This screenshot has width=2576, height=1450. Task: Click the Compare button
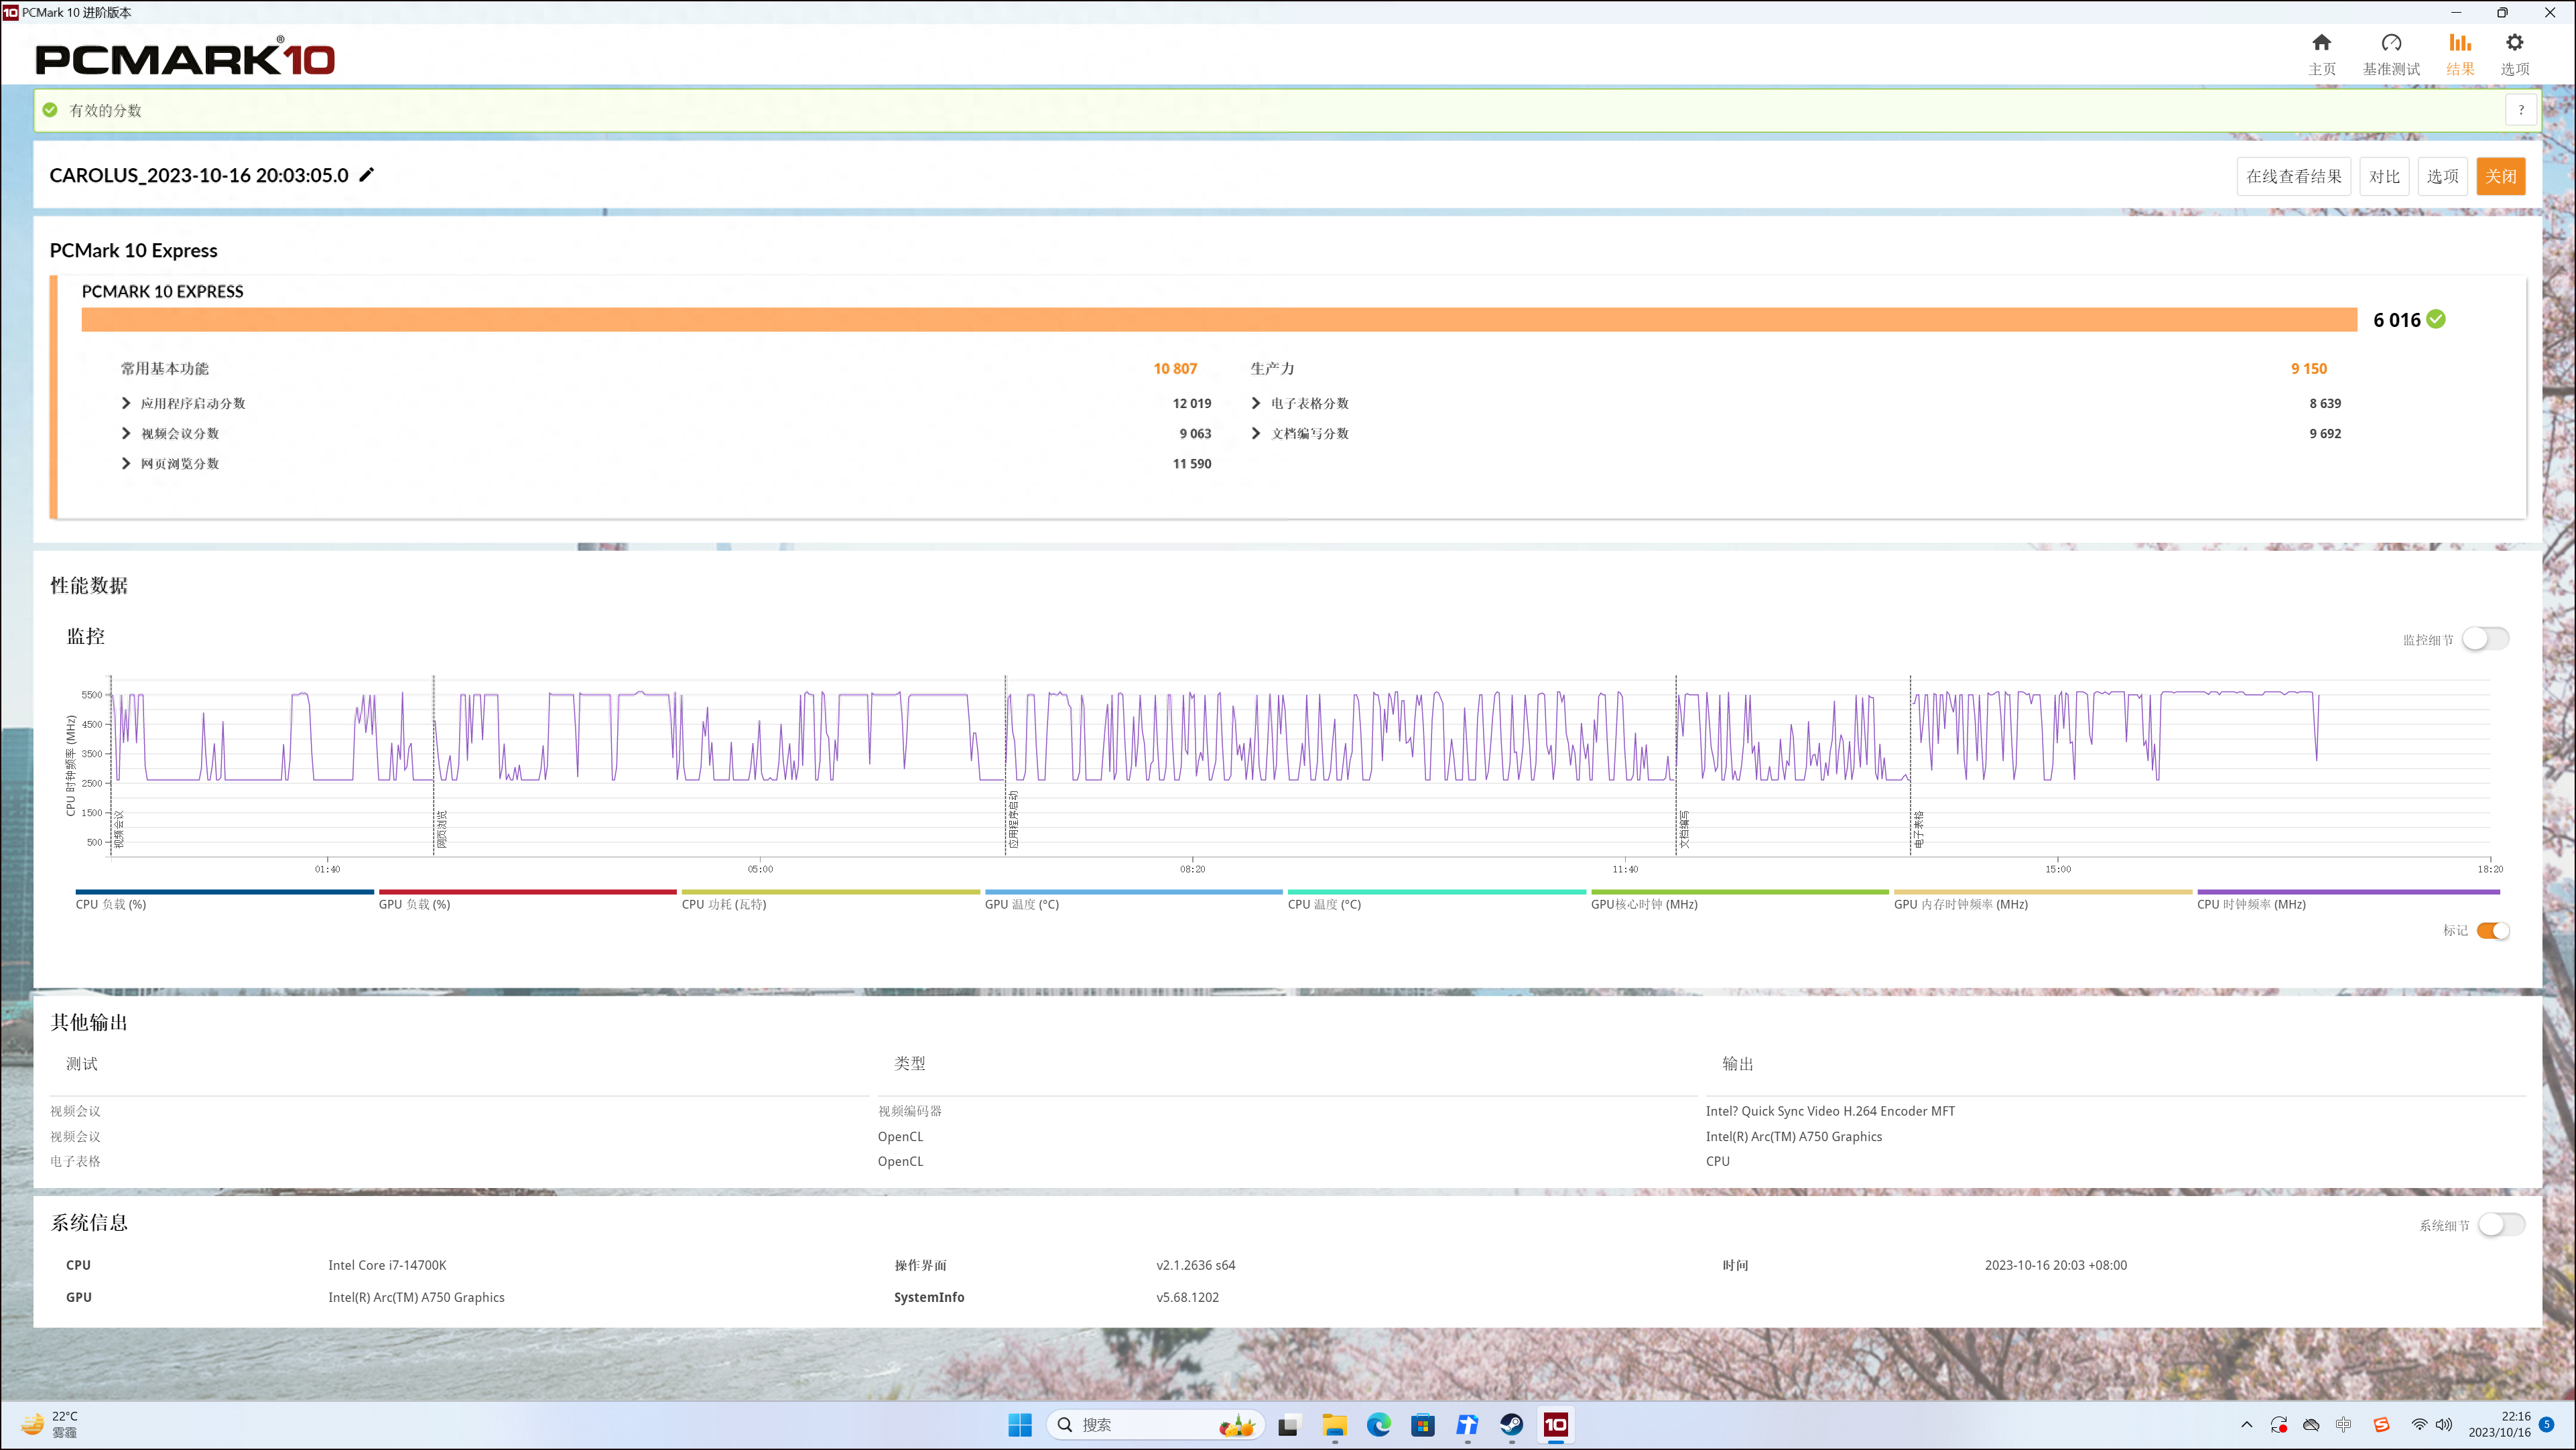tap(2384, 176)
